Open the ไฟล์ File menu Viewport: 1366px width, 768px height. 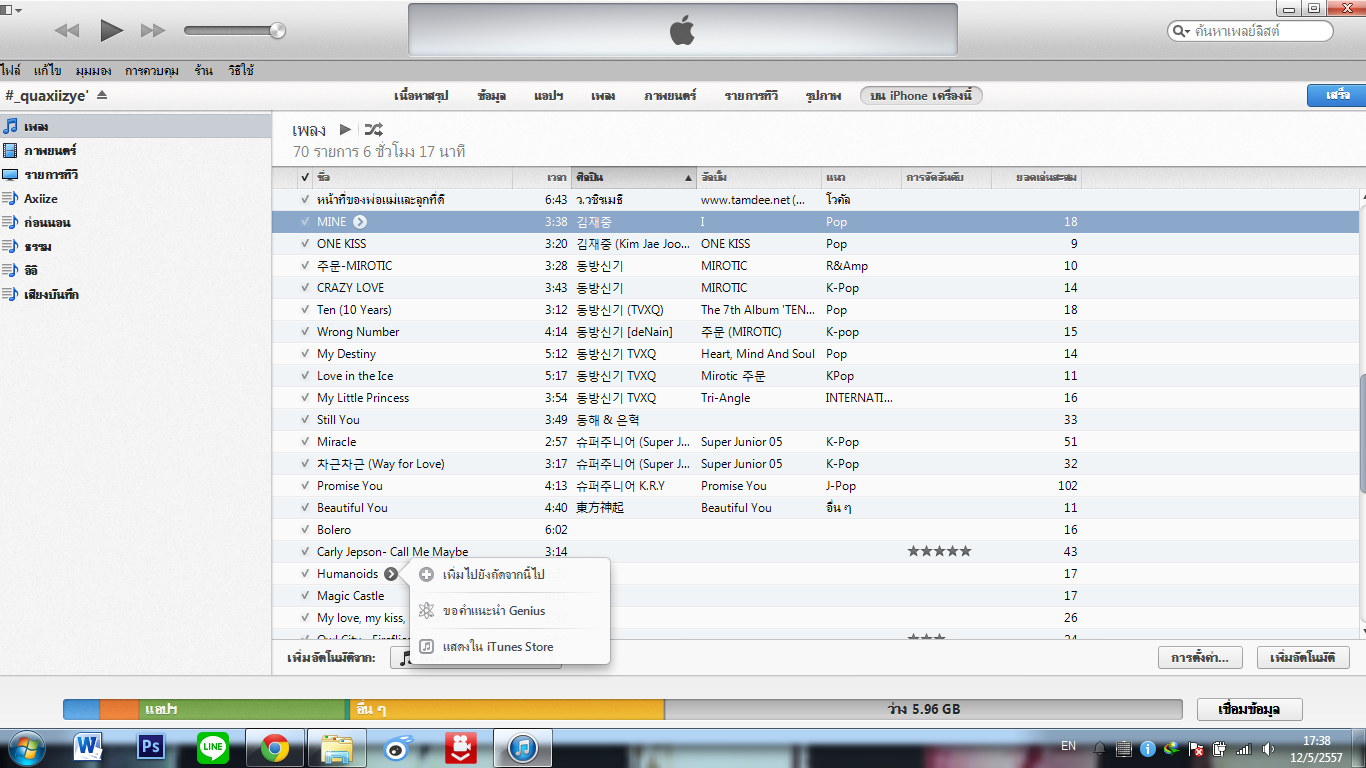point(11,71)
